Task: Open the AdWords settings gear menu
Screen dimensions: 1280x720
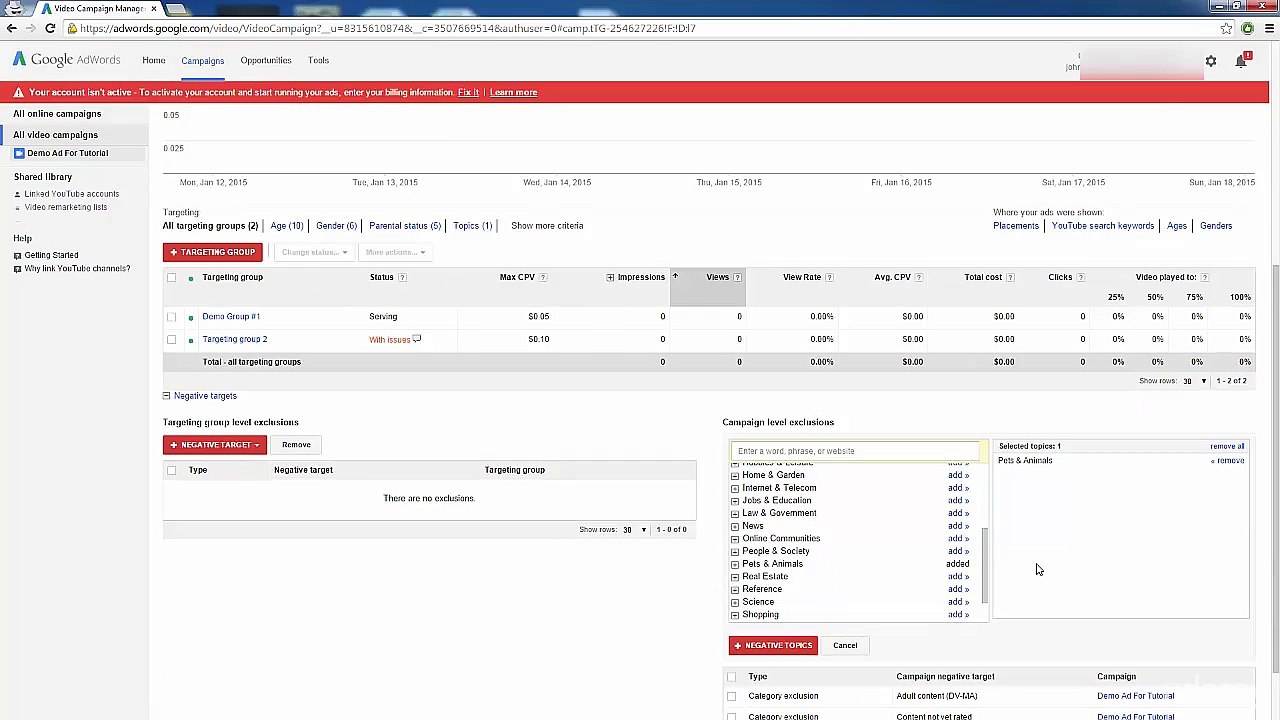Action: (1210, 62)
